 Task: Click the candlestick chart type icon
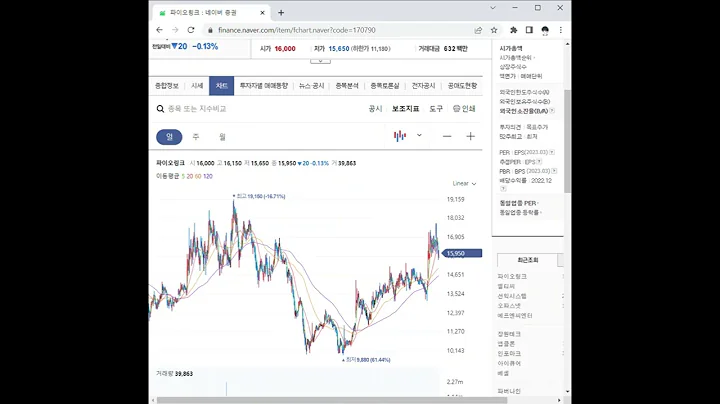click(x=400, y=136)
